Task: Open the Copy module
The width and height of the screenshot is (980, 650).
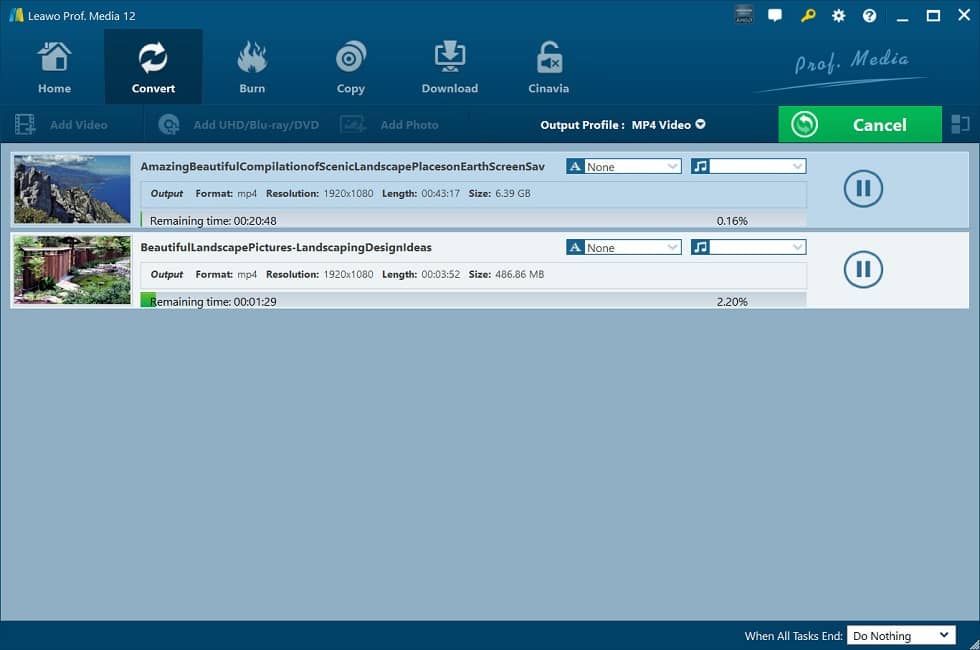Action: pos(351,67)
